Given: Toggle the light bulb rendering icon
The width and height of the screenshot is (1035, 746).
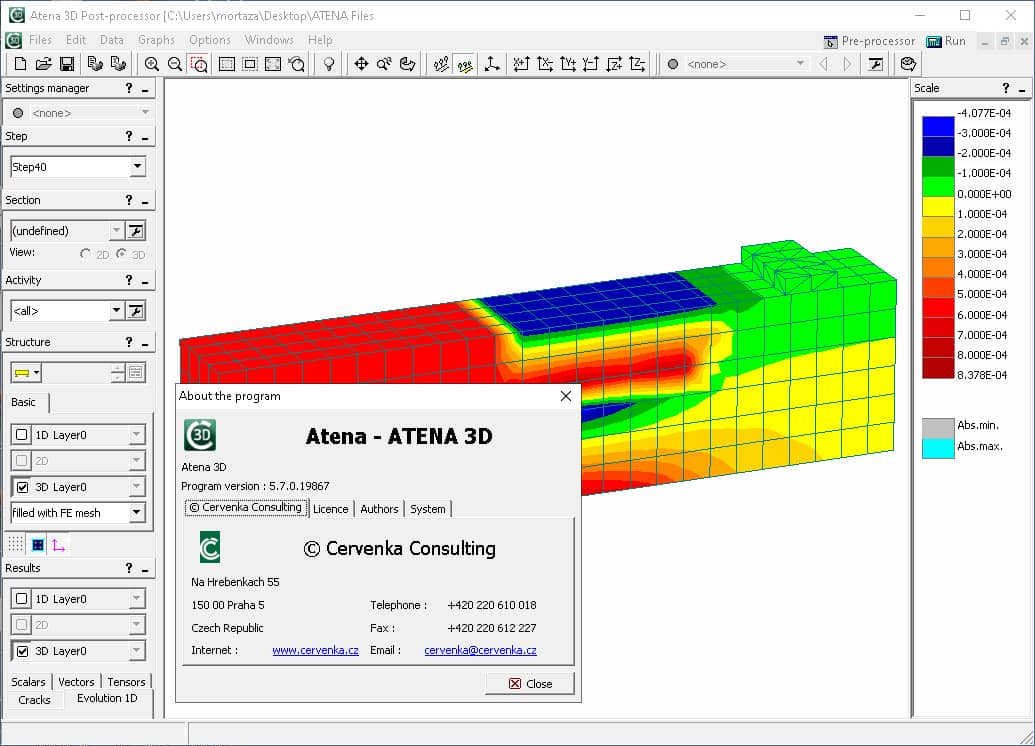Looking at the screenshot, I should click(329, 63).
